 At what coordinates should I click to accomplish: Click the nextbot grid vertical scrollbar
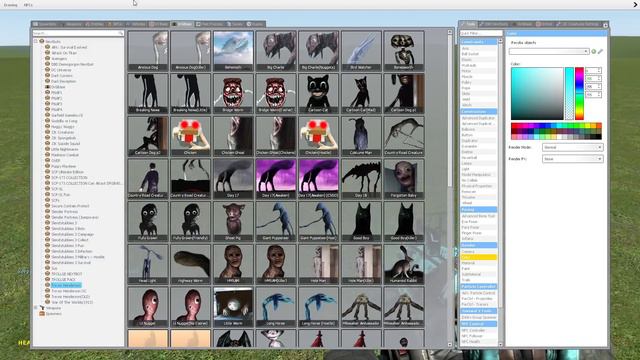coord(450,188)
